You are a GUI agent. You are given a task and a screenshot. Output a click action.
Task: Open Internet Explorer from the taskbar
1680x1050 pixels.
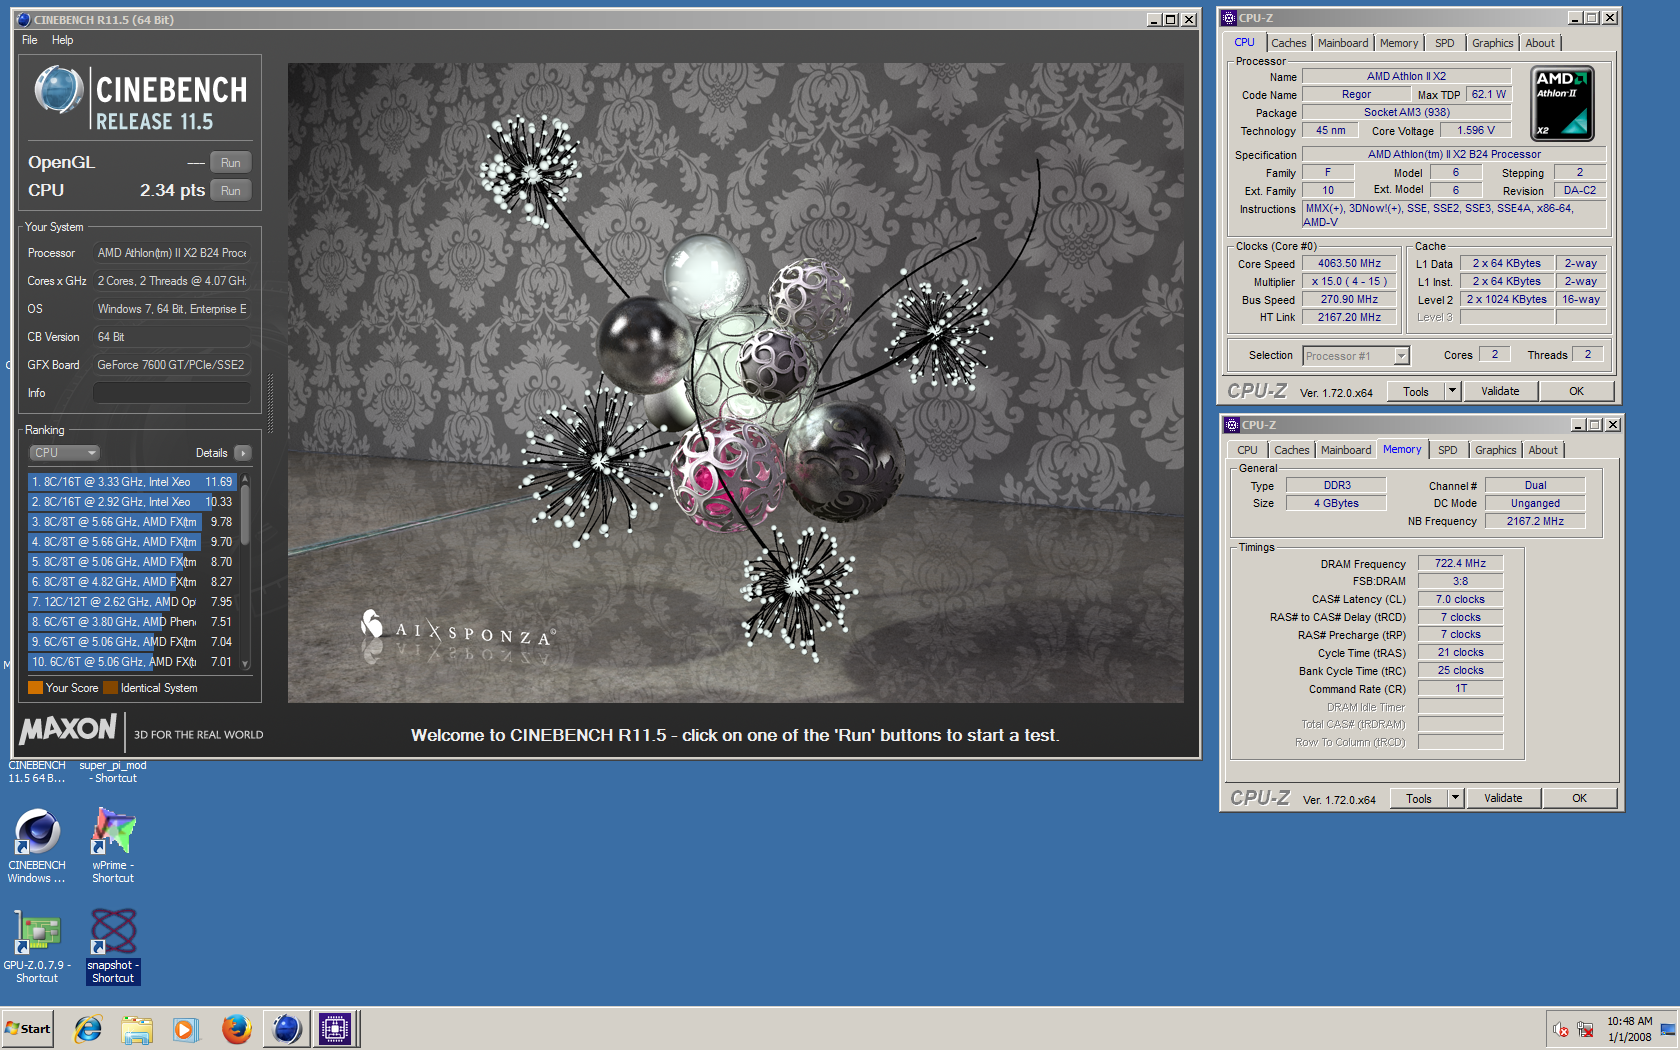(88, 1028)
